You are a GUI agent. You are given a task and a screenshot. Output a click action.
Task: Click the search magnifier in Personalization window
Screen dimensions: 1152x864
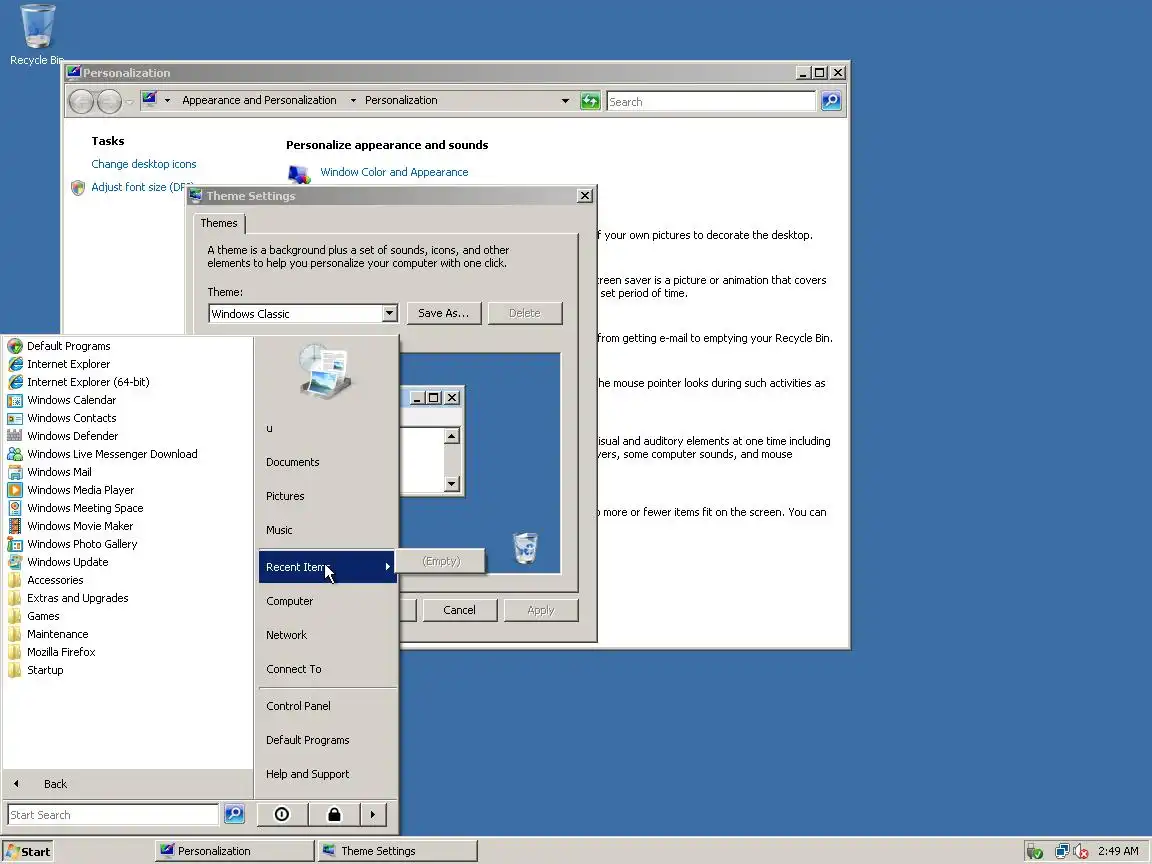tap(831, 101)
